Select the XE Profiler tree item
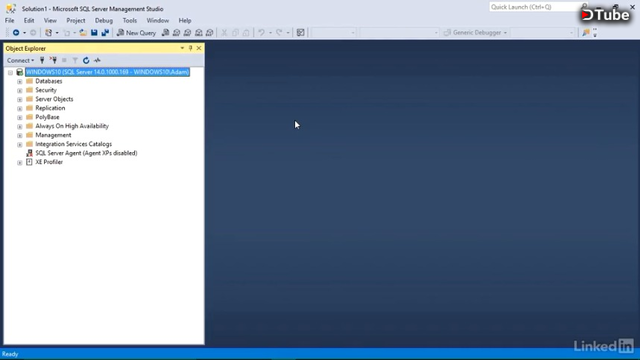The image size is (640, 360). [49, 162]
